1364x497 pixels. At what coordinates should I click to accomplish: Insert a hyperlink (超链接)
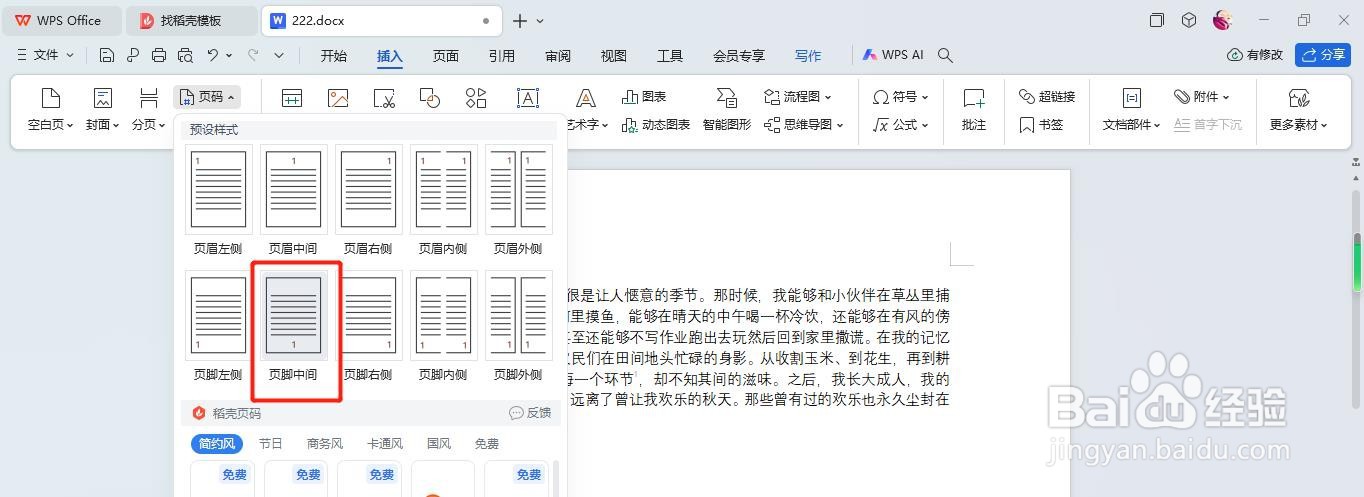click(1047, 97)
